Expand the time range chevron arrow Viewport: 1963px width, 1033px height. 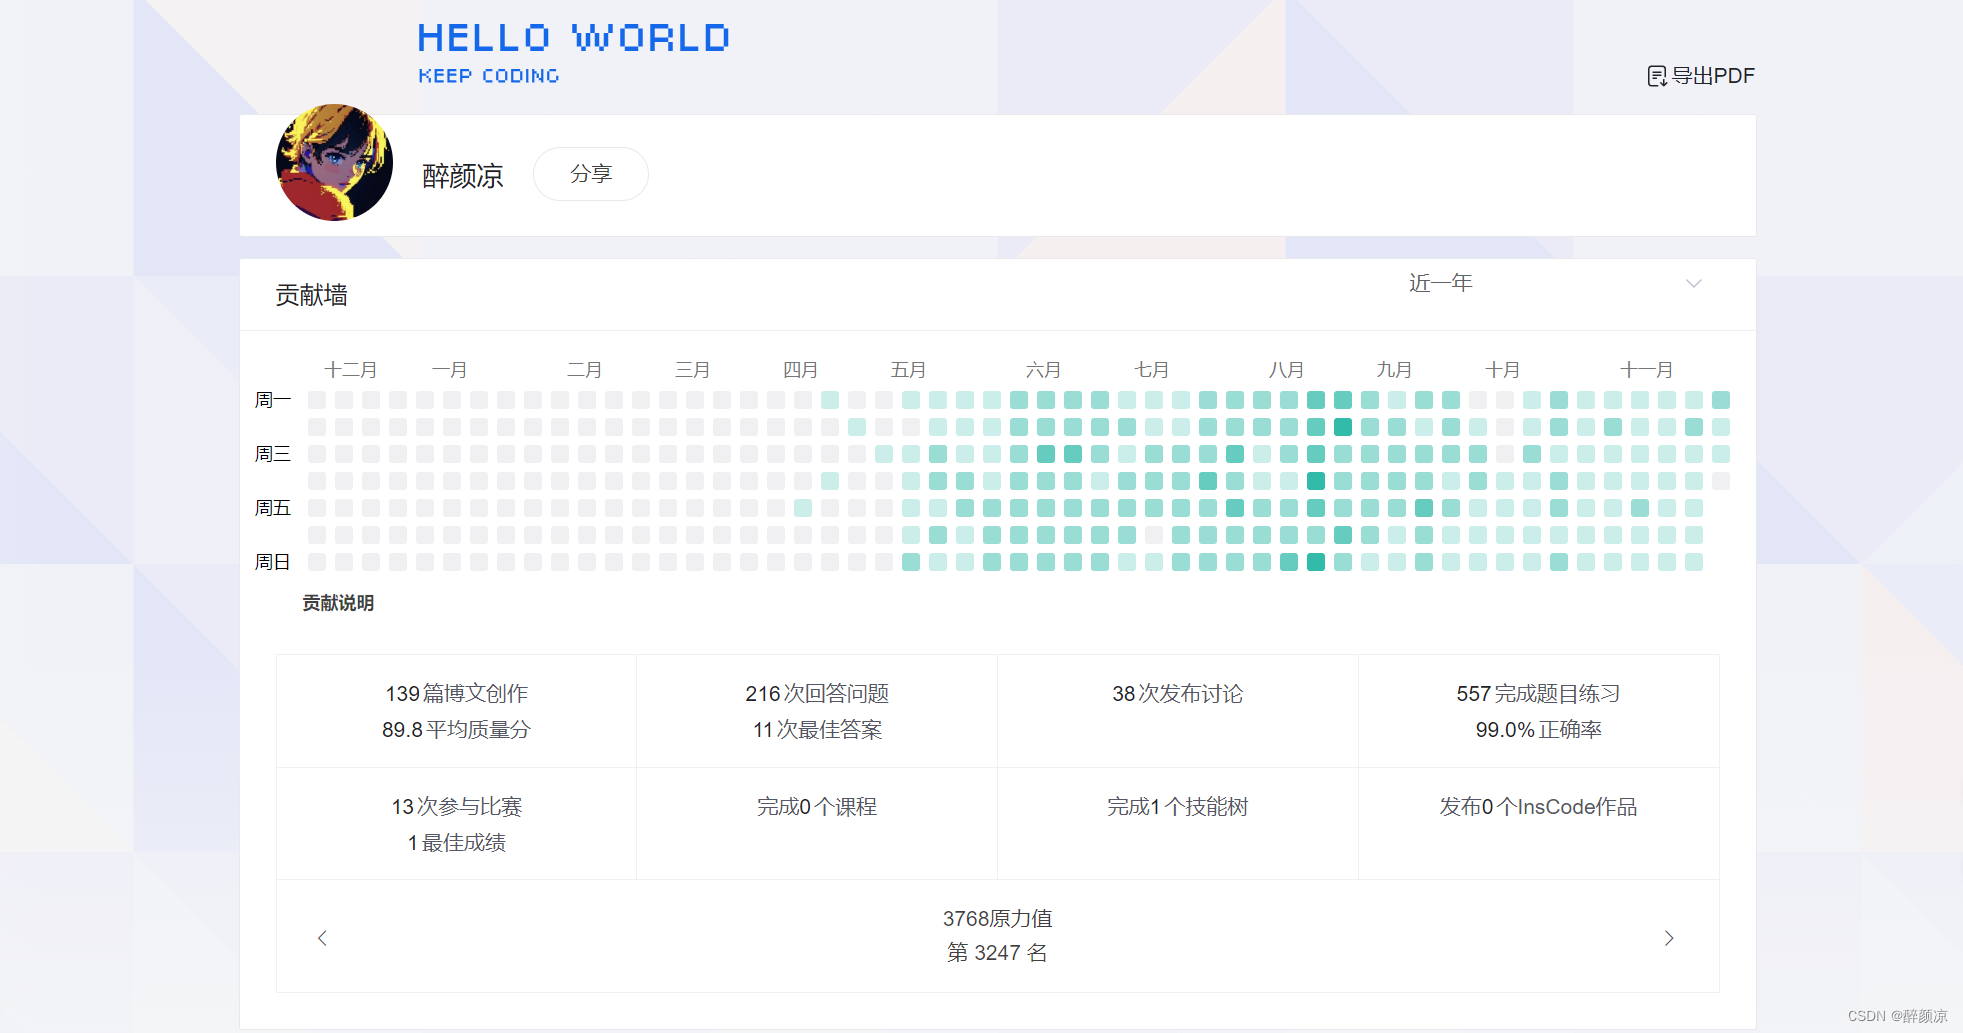(1694, 283)
